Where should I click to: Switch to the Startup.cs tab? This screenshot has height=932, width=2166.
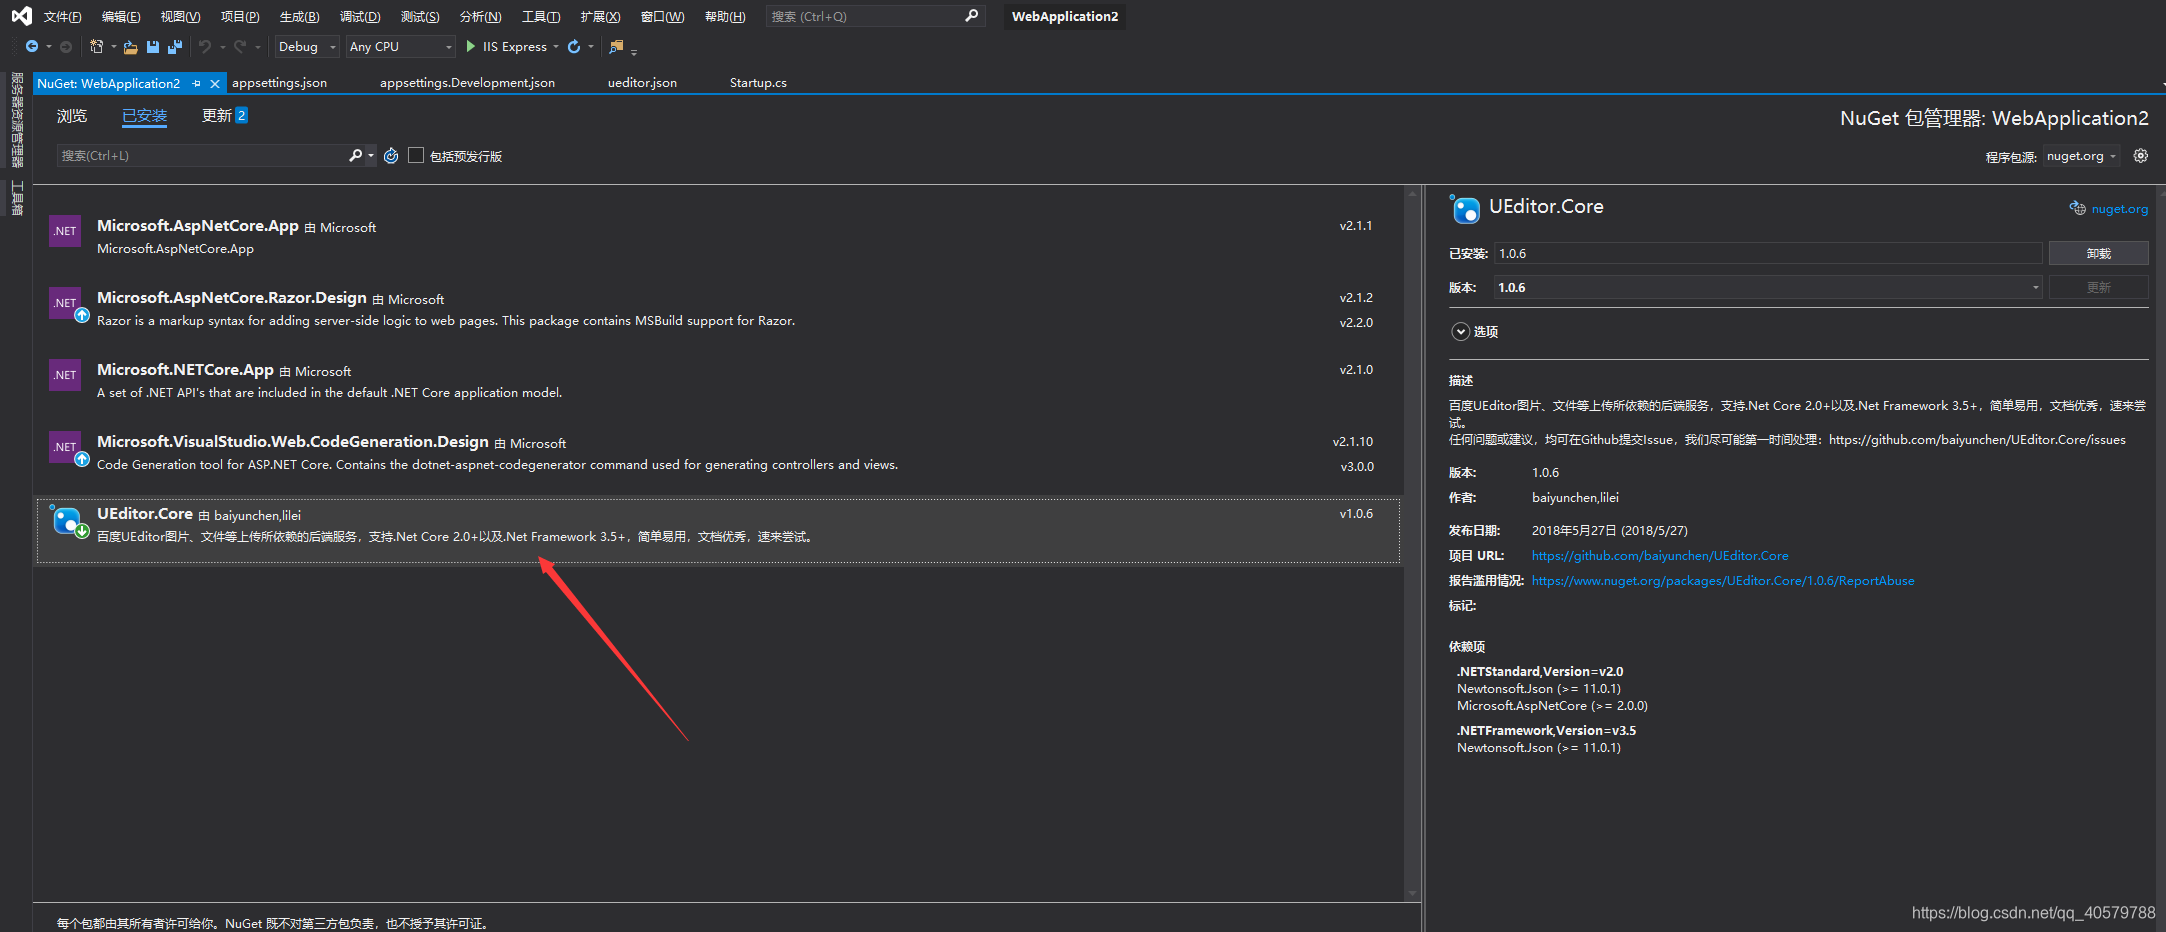pyautogui.click(x=757, y=83)
